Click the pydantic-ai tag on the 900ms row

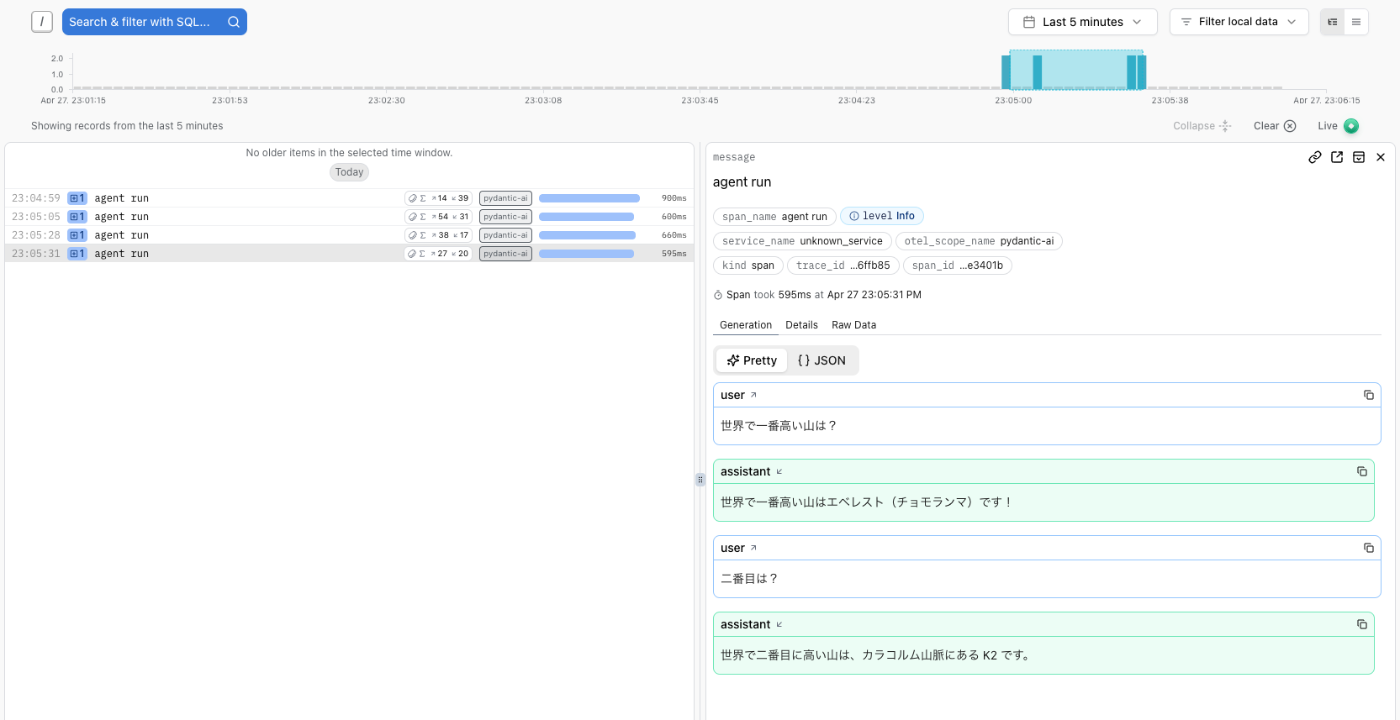(505, 198)
